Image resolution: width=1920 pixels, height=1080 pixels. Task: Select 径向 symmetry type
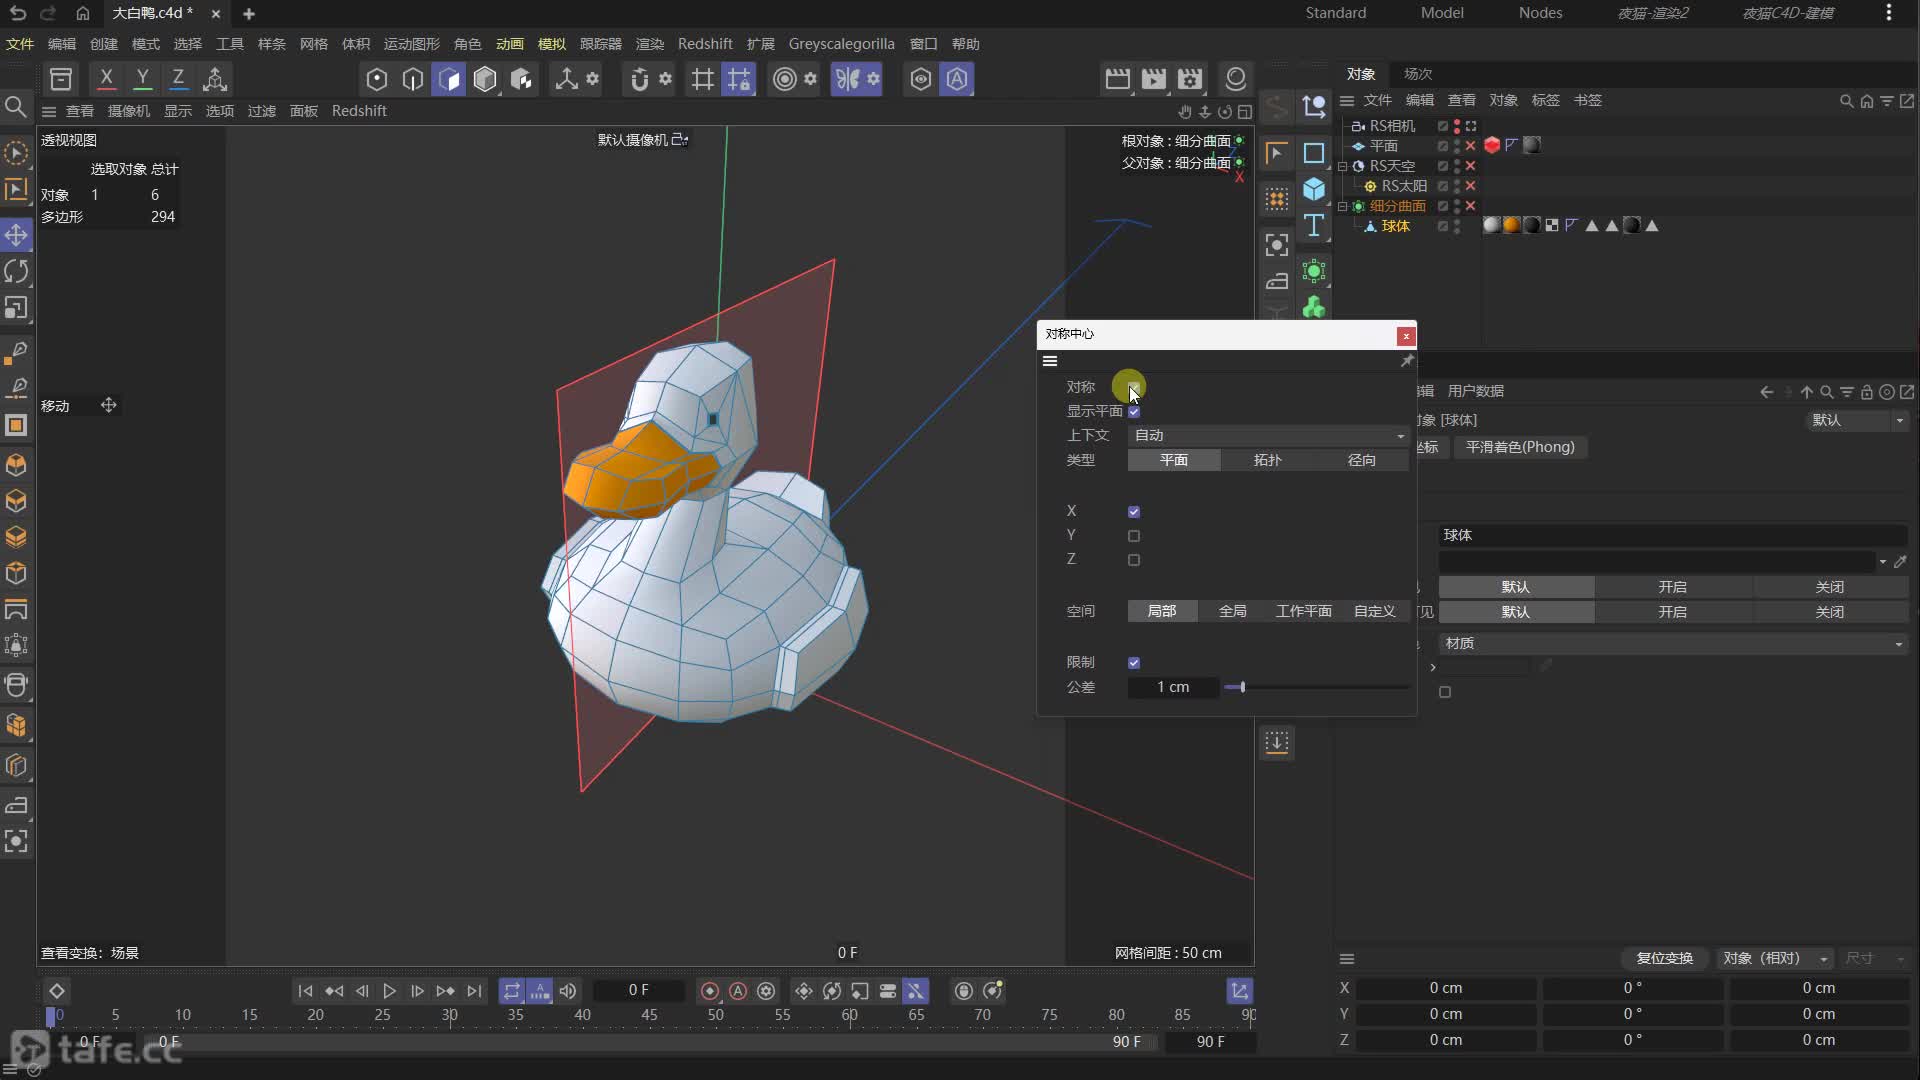pos(1362,460)
